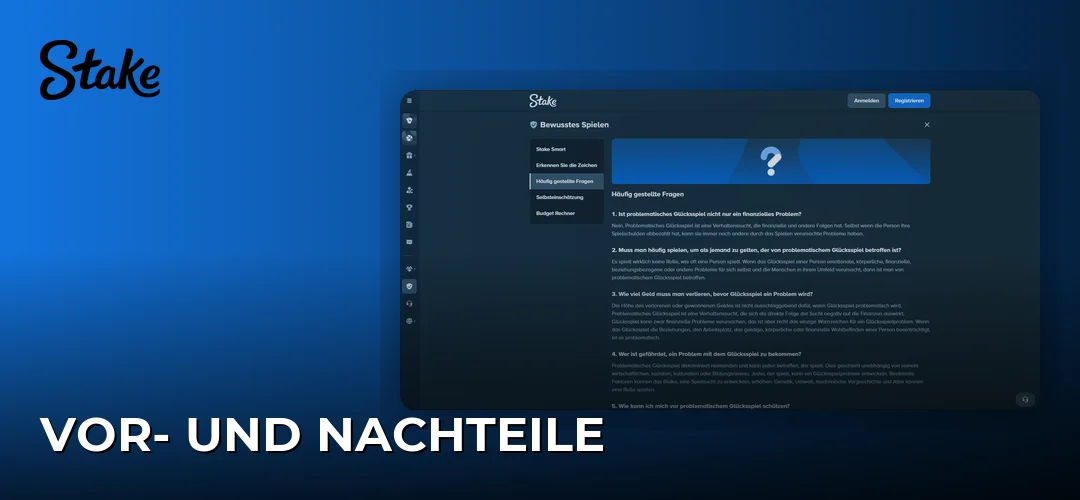Click the Registrieren button

point(909,101)
